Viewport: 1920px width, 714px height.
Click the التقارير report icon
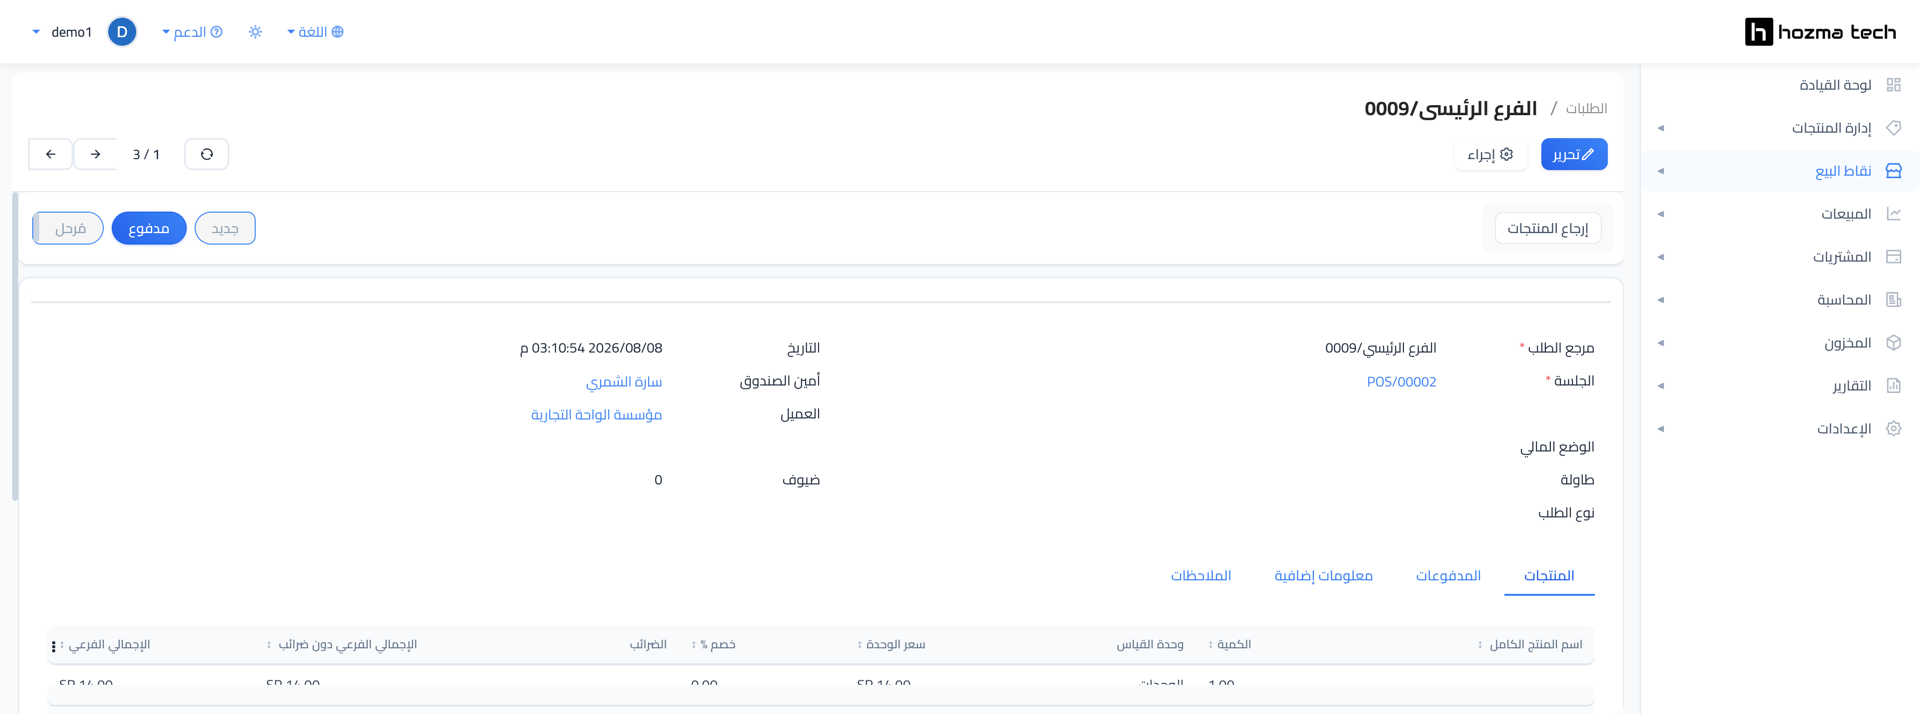pyautogui.click(x=1893, y=386)
